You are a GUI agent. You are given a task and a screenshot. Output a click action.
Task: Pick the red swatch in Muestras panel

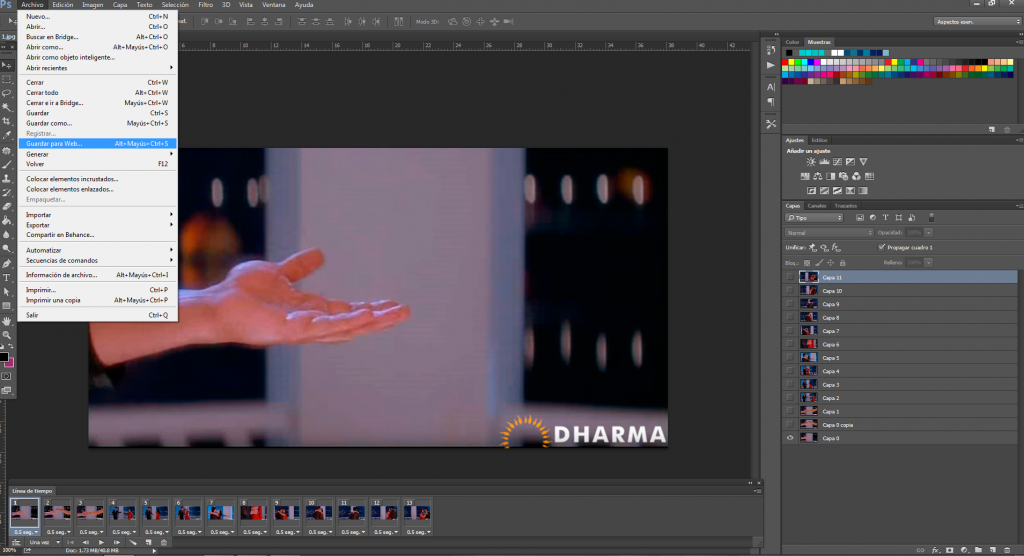(x=785, y=63)
